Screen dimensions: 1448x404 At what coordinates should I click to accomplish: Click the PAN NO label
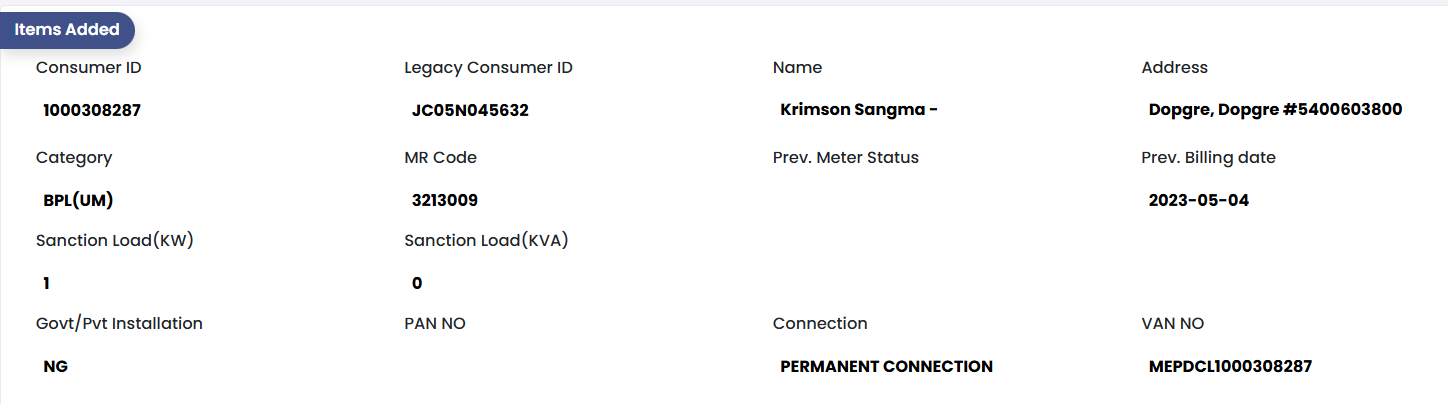tap(434, 323)
